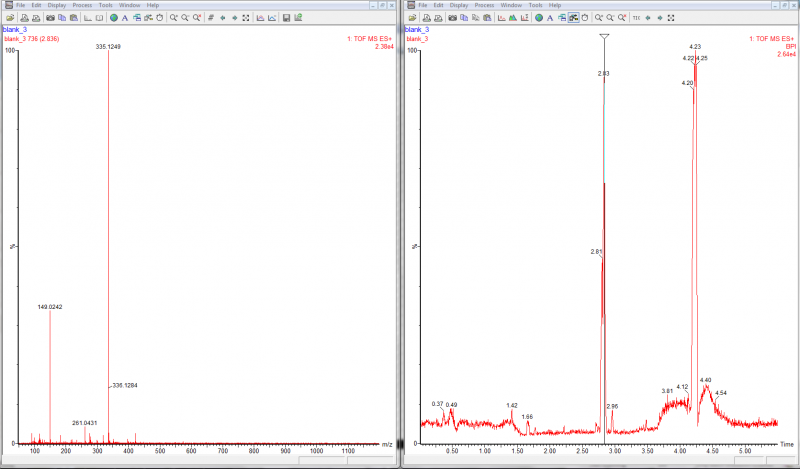Reset zoom icon in the Chromatogram window

pyautogui.click(x=622, y=18)
